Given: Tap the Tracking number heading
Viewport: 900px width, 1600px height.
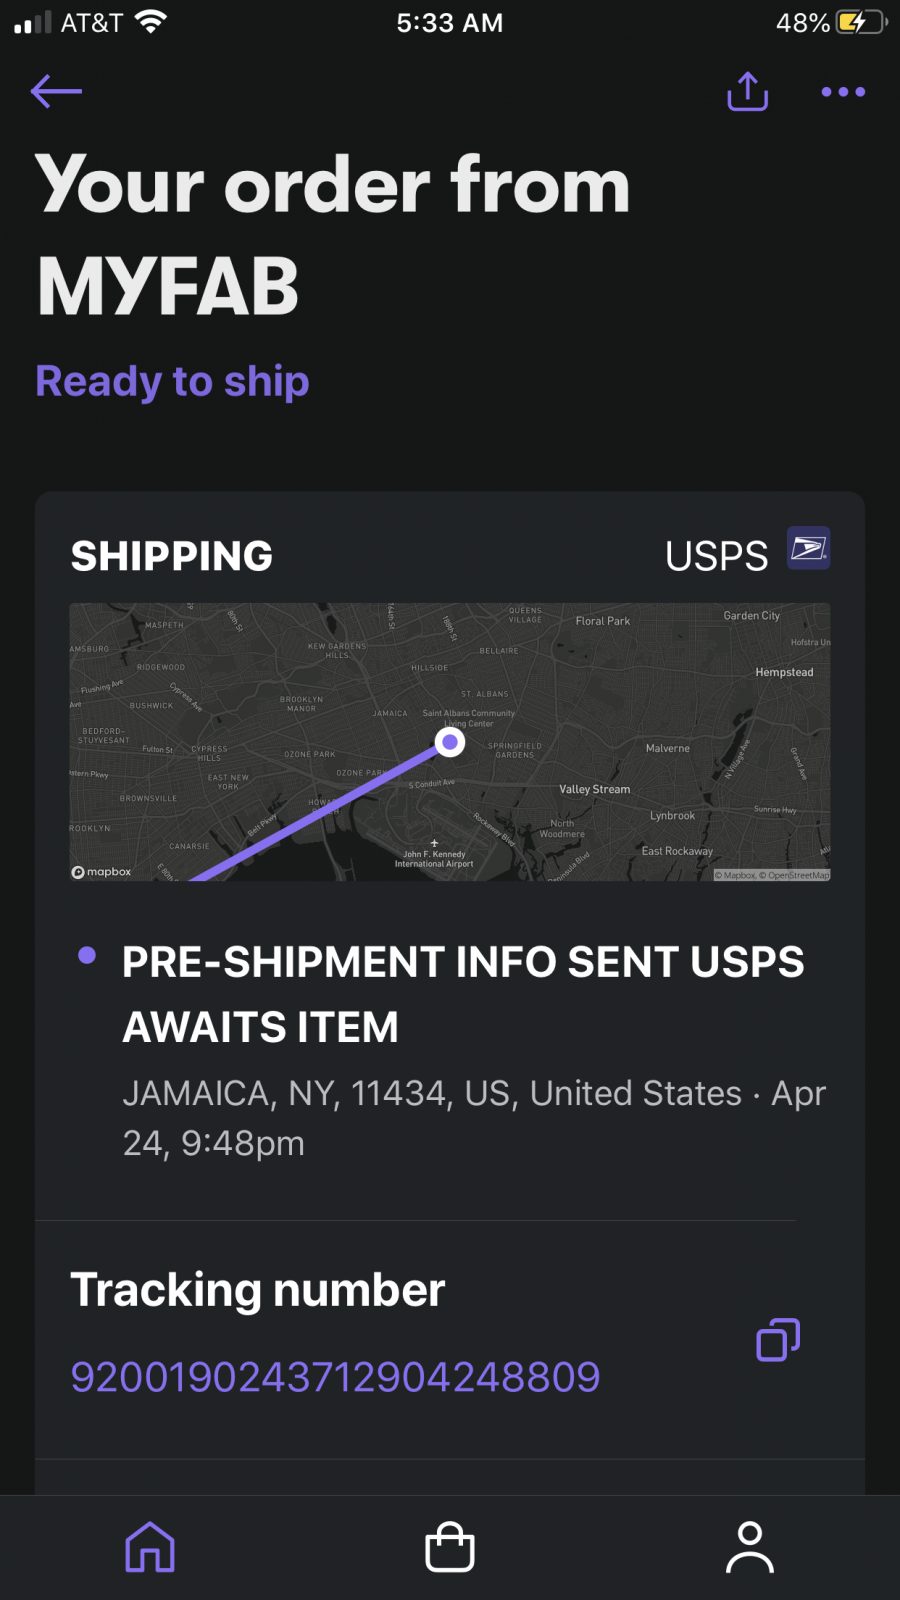Looking at the screenshot, I should click(258, 1290).
